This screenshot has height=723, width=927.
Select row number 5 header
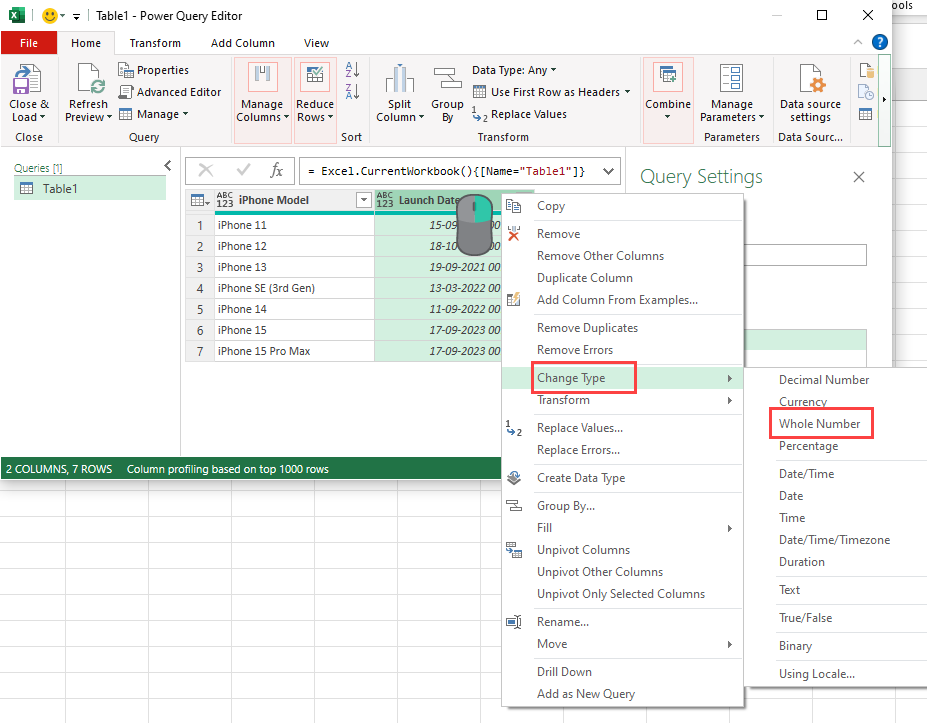200,309
